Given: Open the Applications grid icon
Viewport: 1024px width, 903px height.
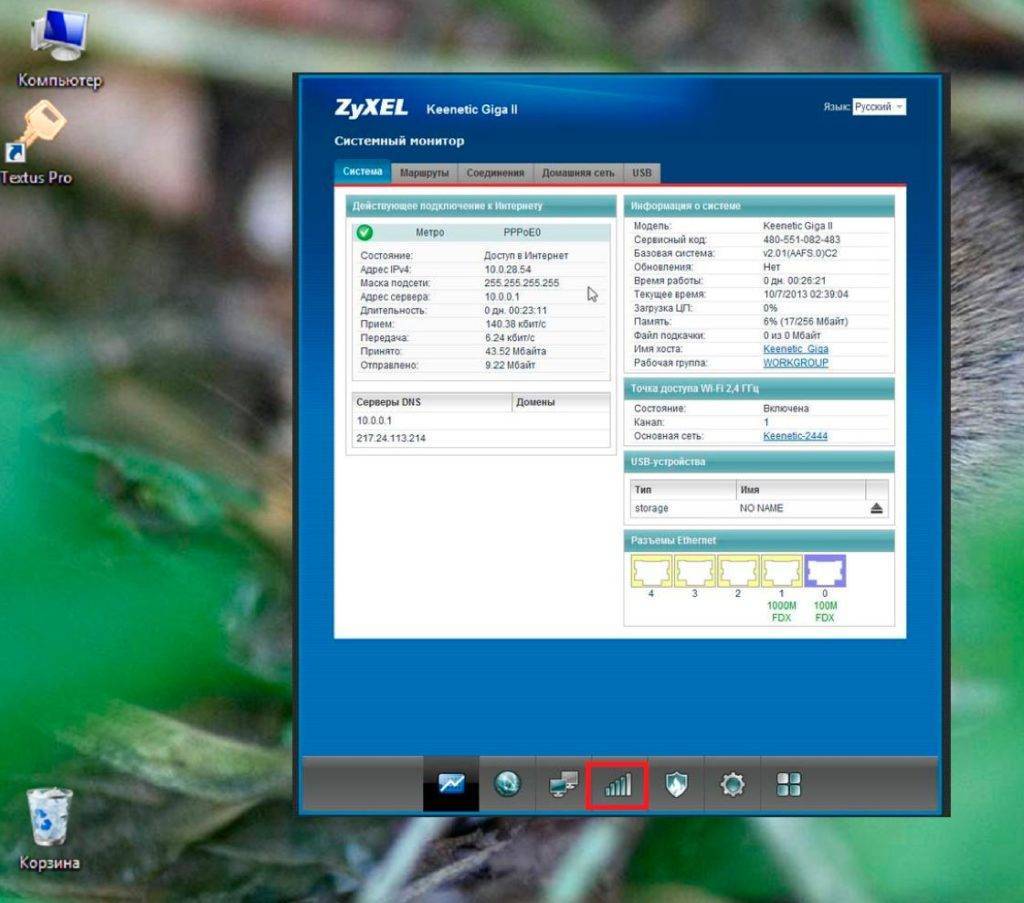Looking at the screenshot, I should pyautogui.click(x=788, y=785).
